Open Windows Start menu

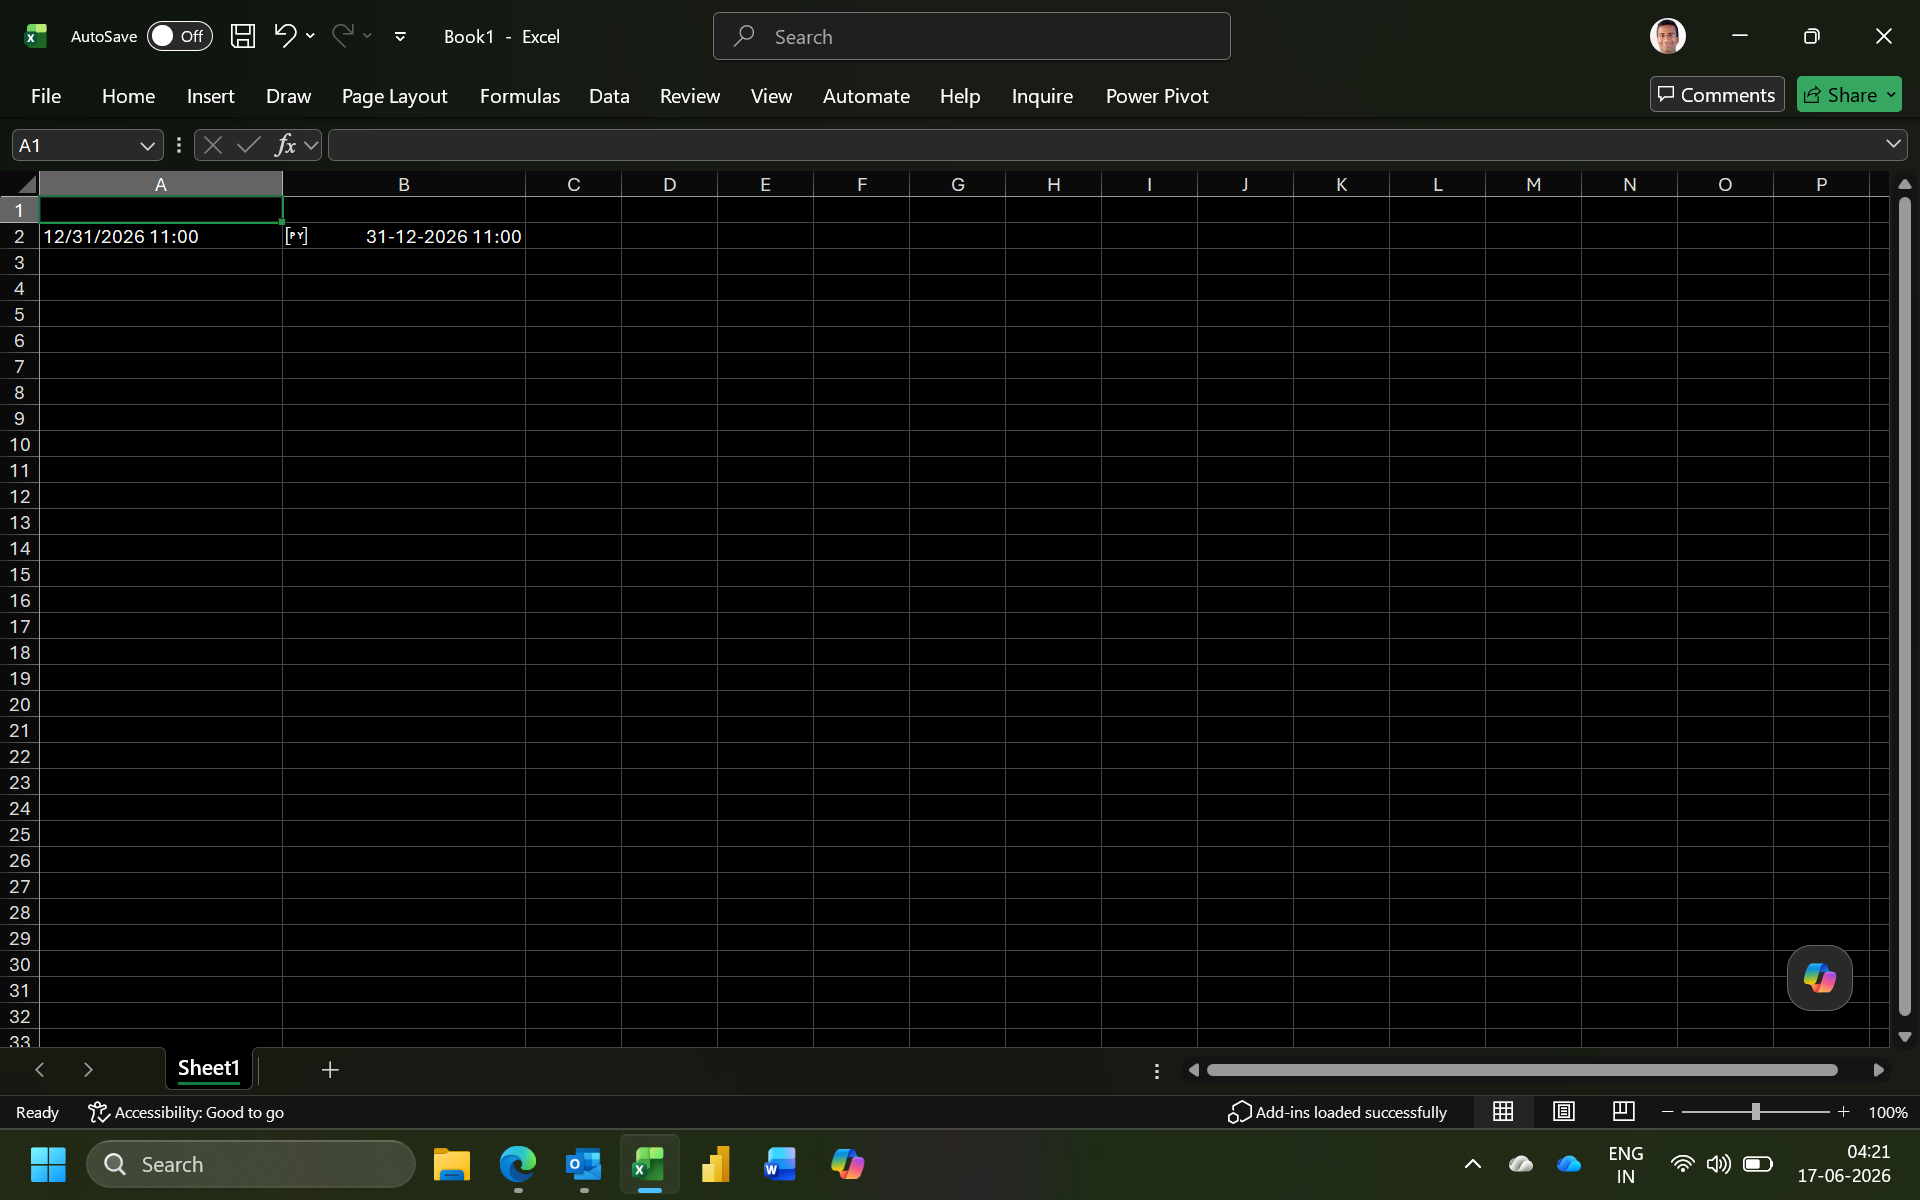pos(48,1164)
